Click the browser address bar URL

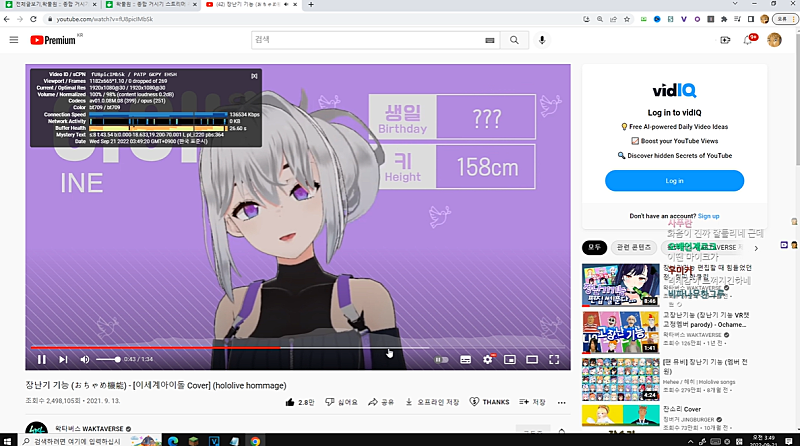(105, 19)
